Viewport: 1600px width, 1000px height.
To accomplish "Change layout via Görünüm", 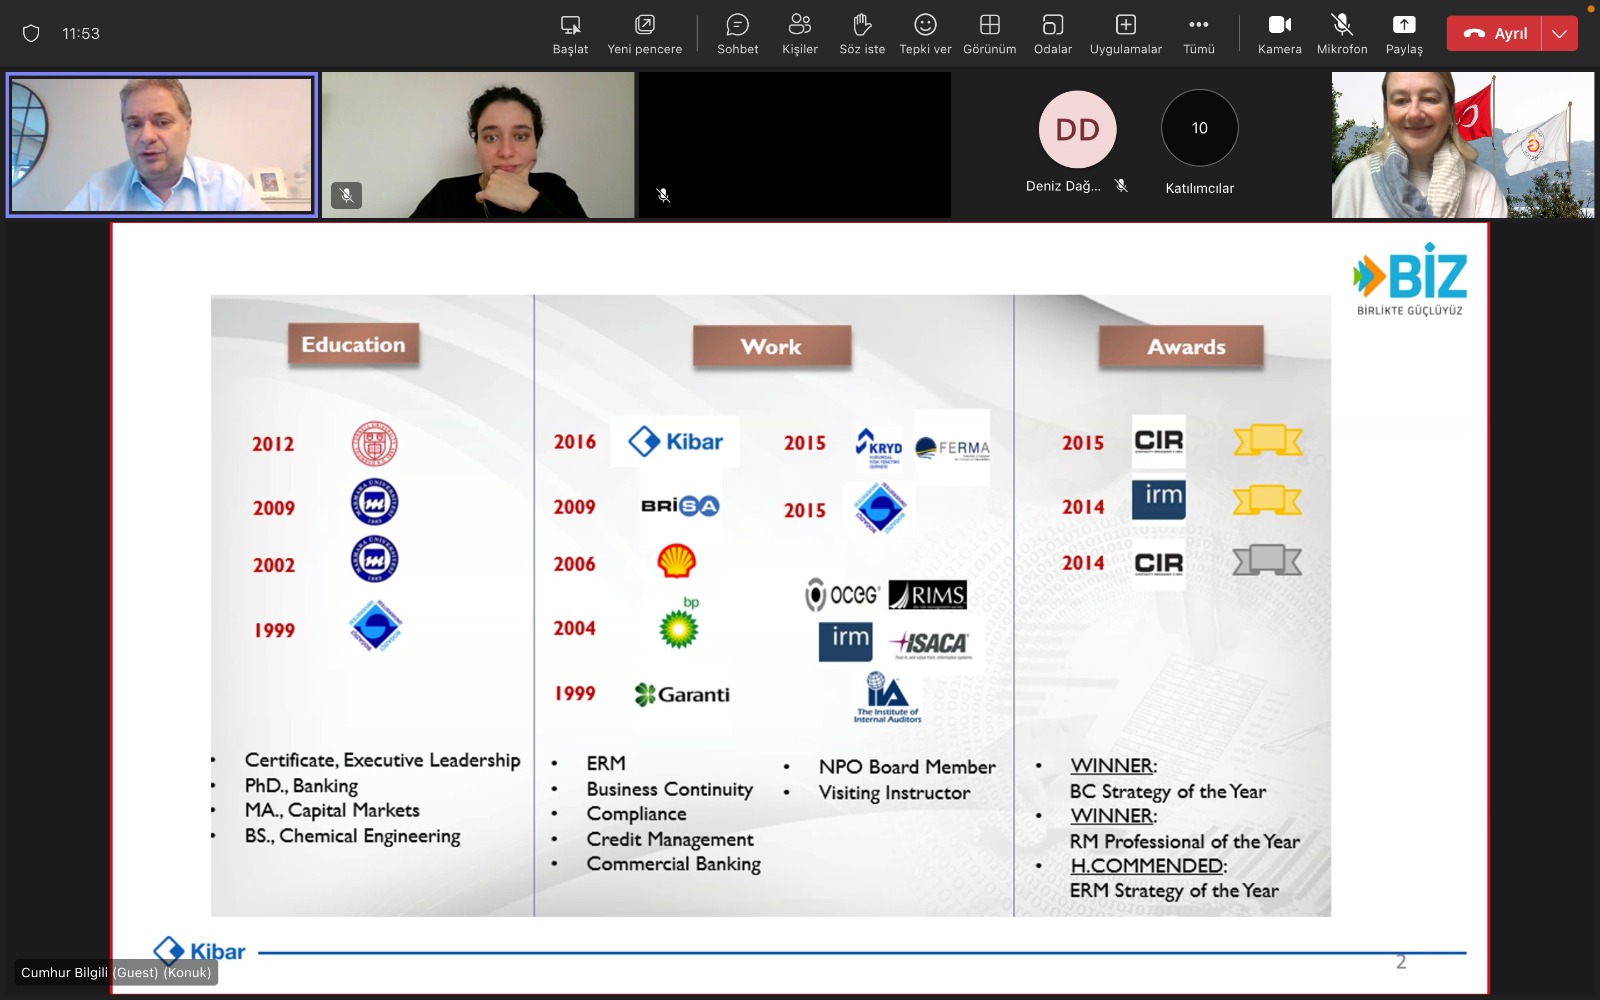I will 989,34.
